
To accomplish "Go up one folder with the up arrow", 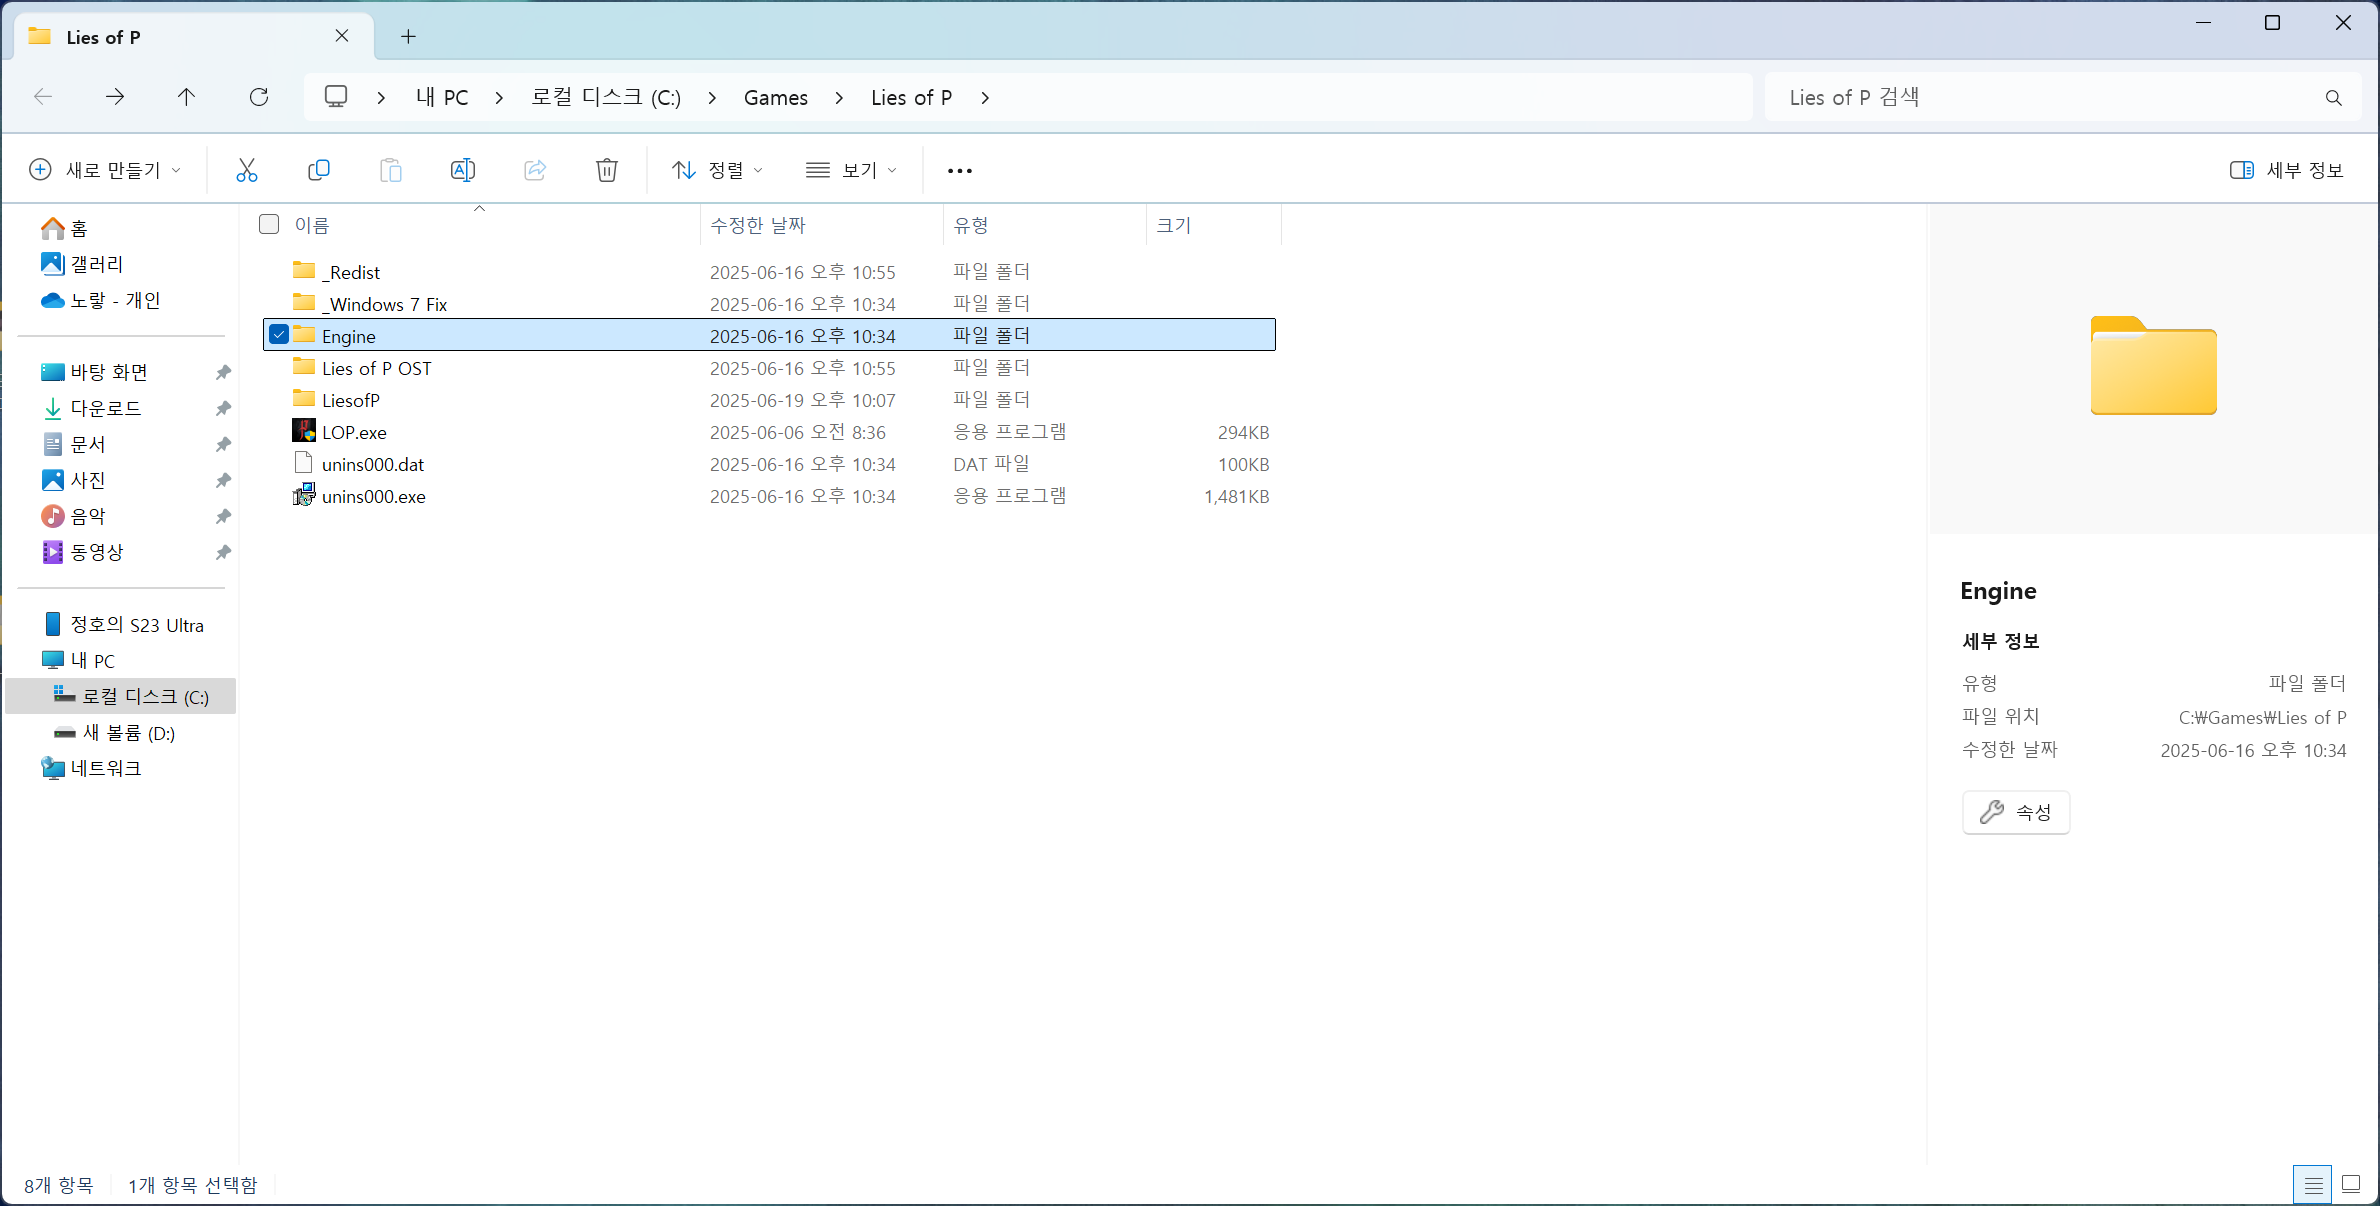I will pyautogui.click(x=186, y=97).
